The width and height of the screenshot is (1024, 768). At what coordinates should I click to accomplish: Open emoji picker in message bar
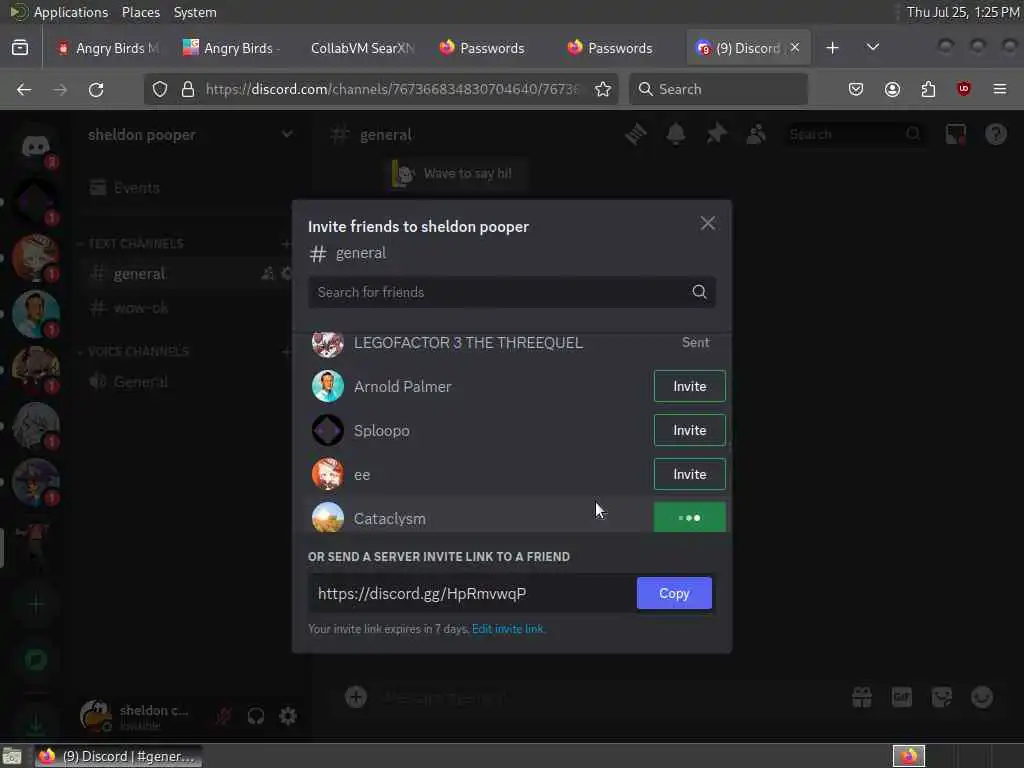pos(982,697)
